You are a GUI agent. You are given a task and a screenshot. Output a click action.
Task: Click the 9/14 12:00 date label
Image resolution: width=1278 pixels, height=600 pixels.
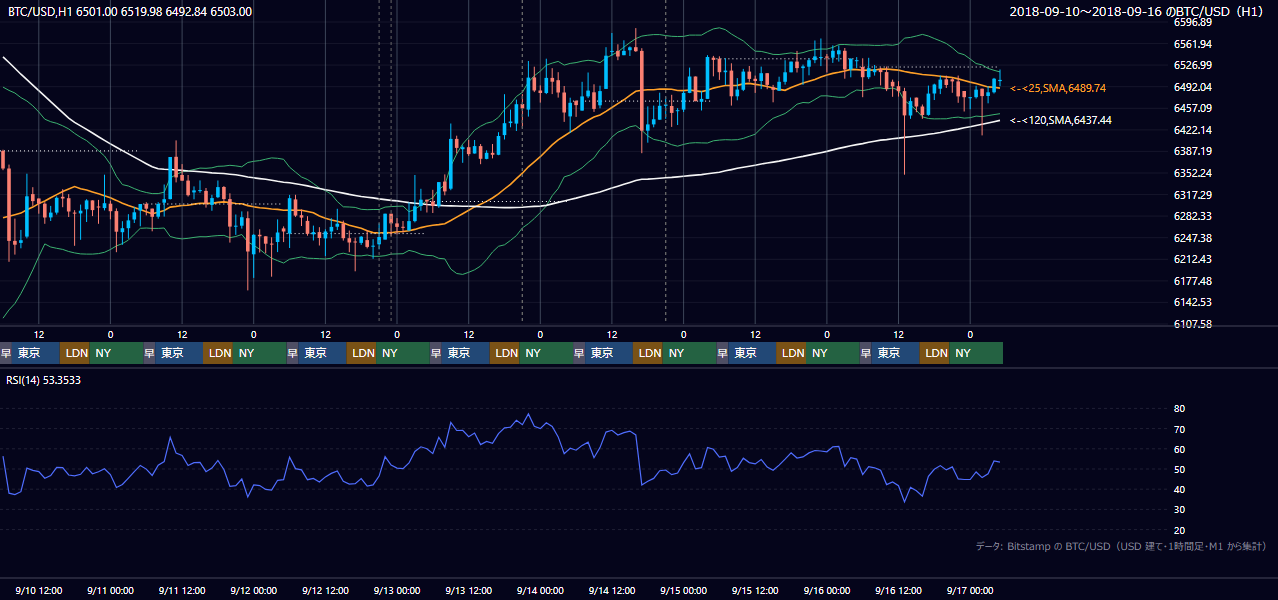click(612, 590)
